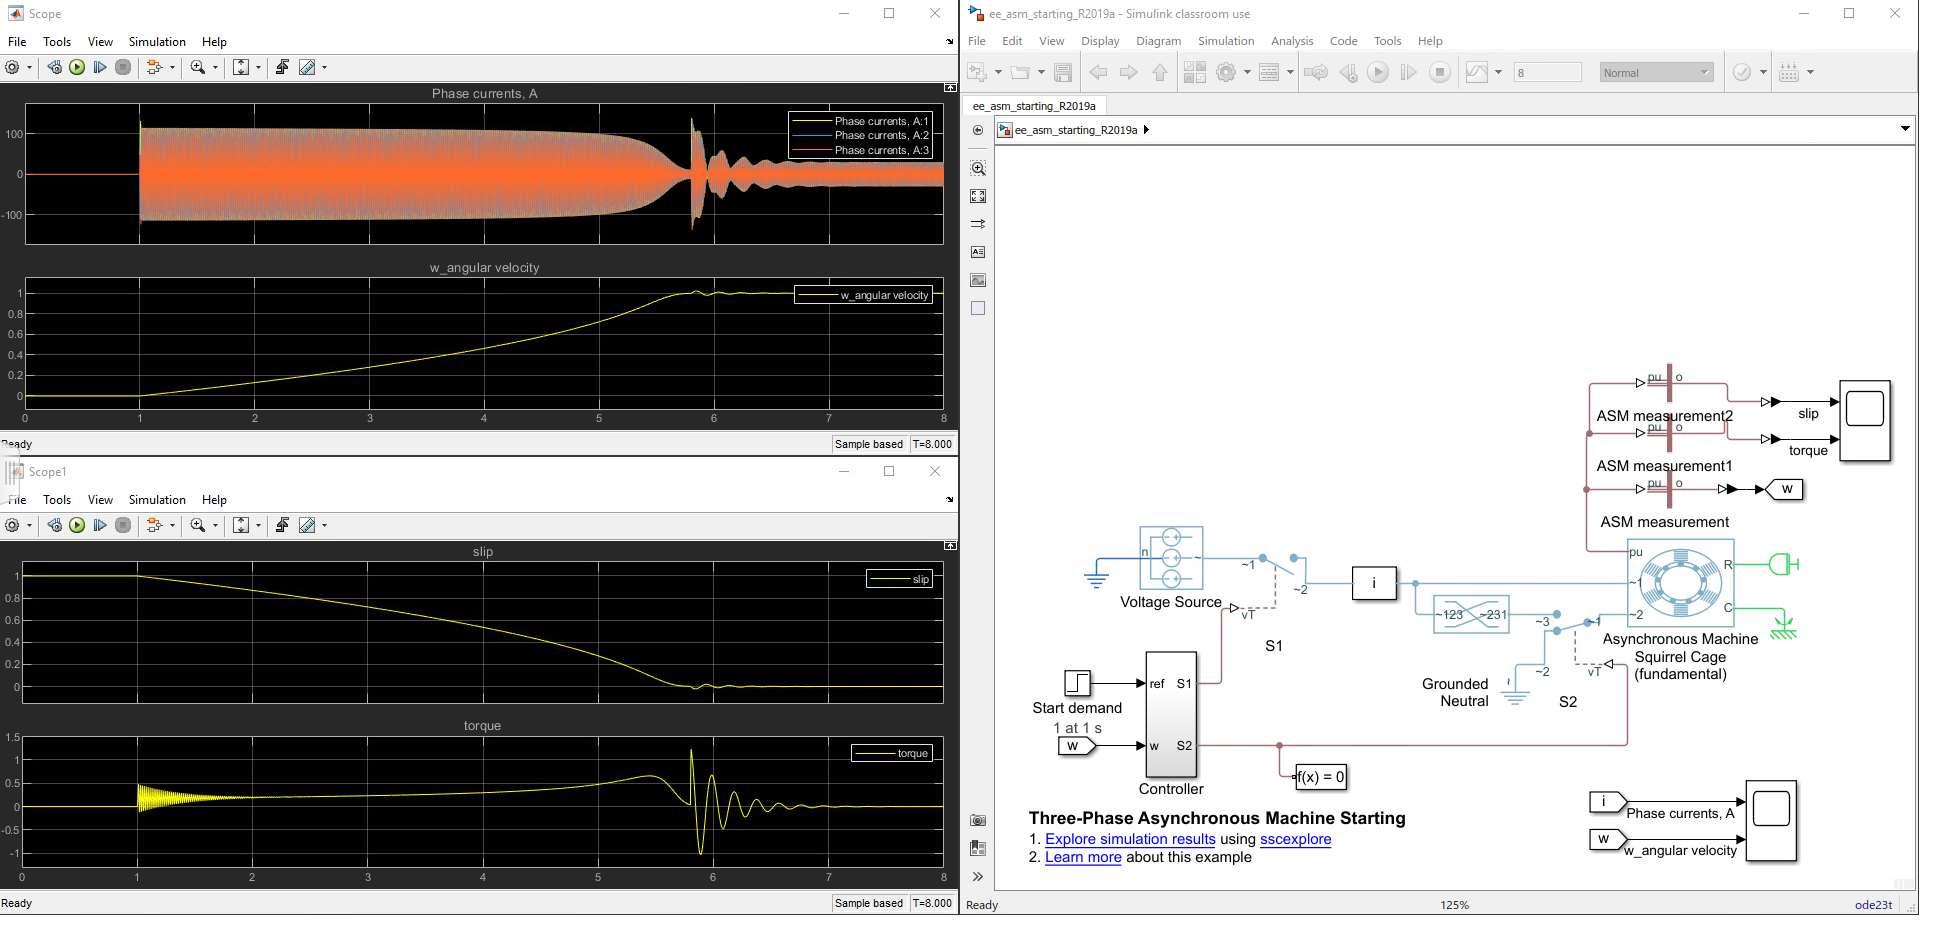This screenshot has height=930, width=1934.
Task: Step forward the simulation in Scope toolbar
Action: tap(100, 67)
